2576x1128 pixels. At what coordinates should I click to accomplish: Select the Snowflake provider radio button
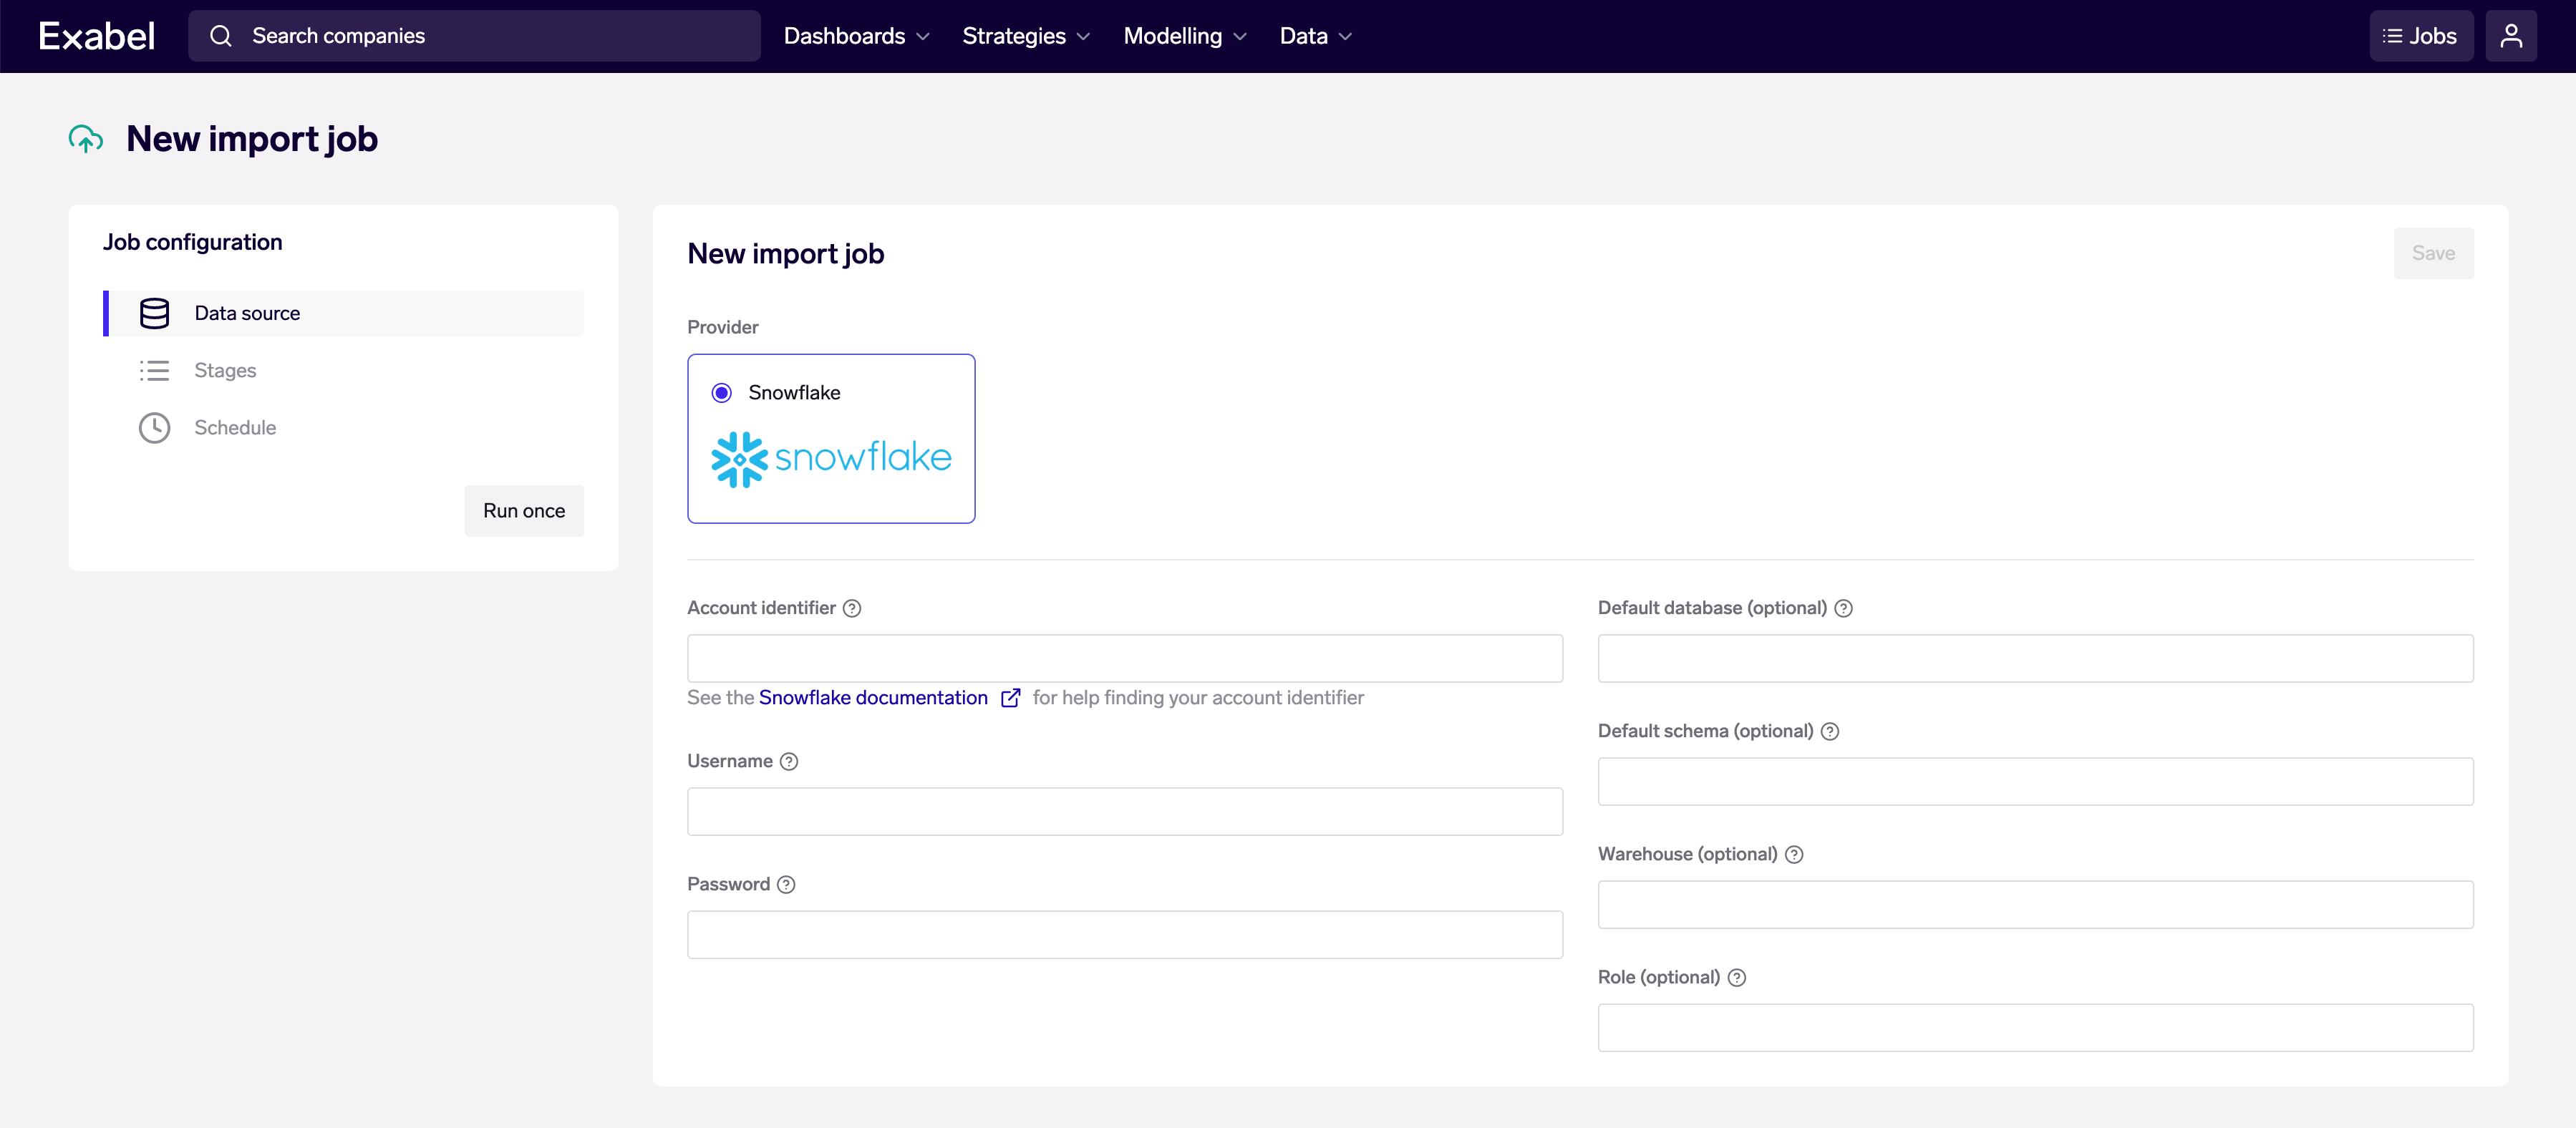tap(721, 393)
